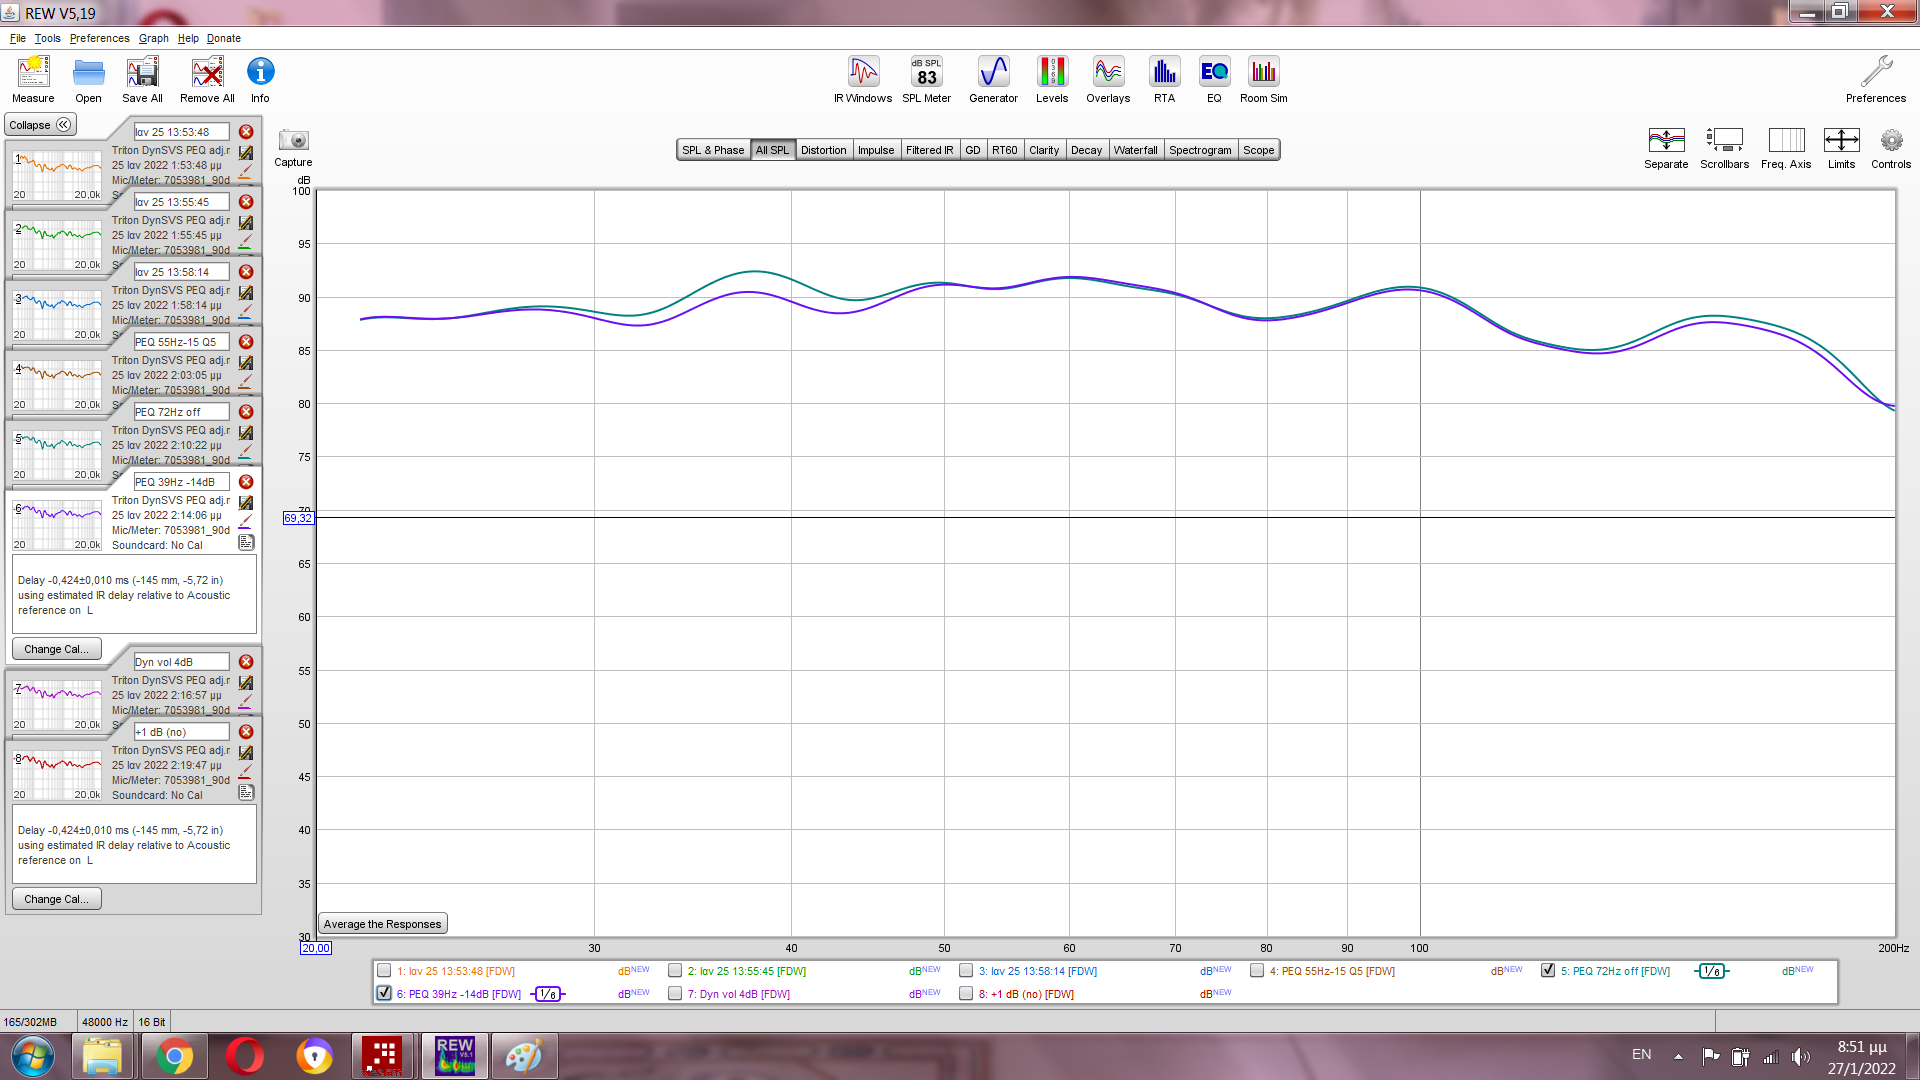
Task: Click the Capture graph camera icon
Action: click(294, 141)
